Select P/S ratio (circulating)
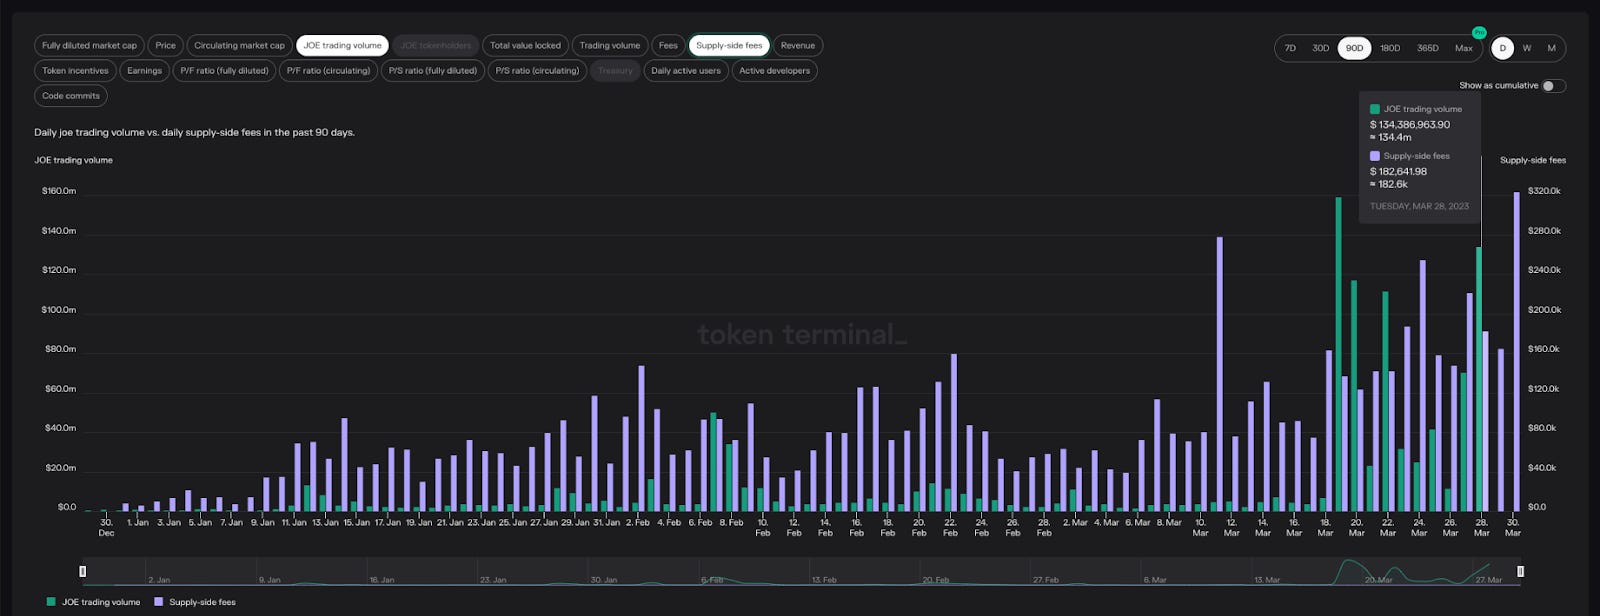Image resolution: width=1600 pixels, height=616 pixels. (537, 71)
